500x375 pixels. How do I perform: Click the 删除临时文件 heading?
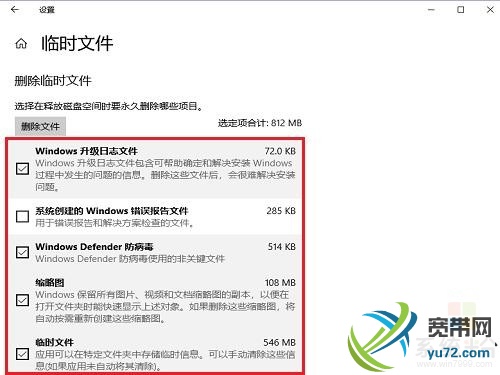(53, 81)
